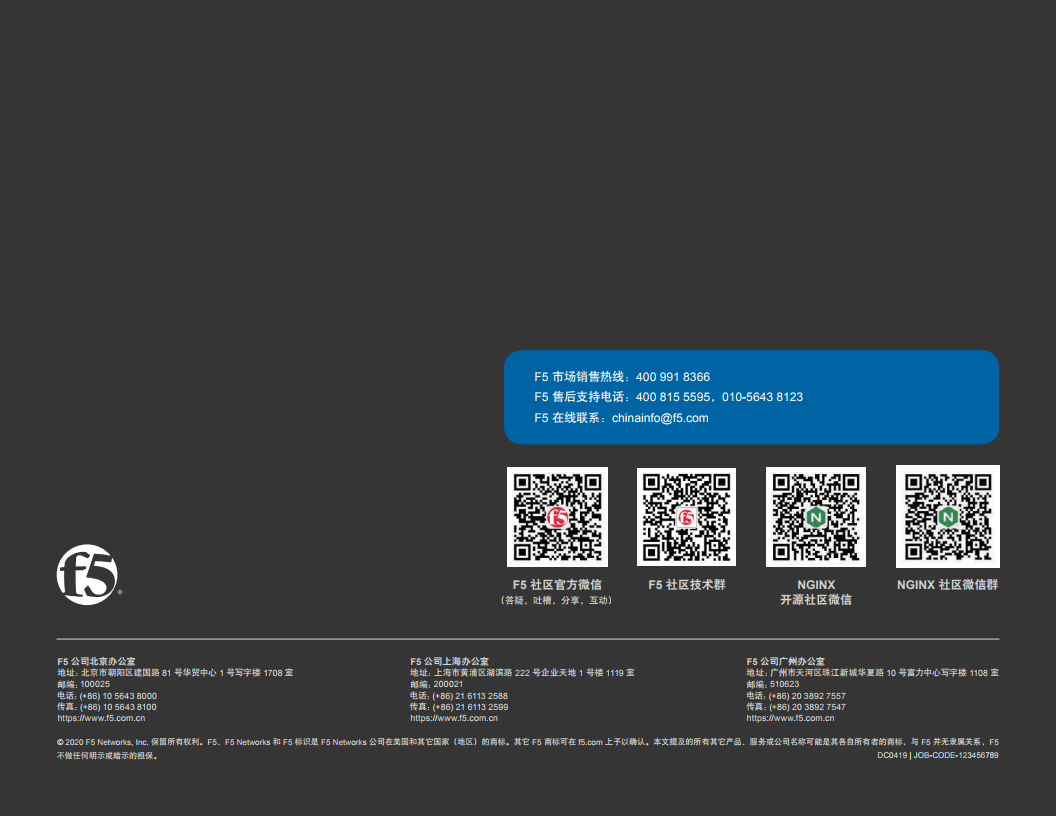Click the white F5 logo
The image size is (1056, 816).
click(x=87, y=576)
